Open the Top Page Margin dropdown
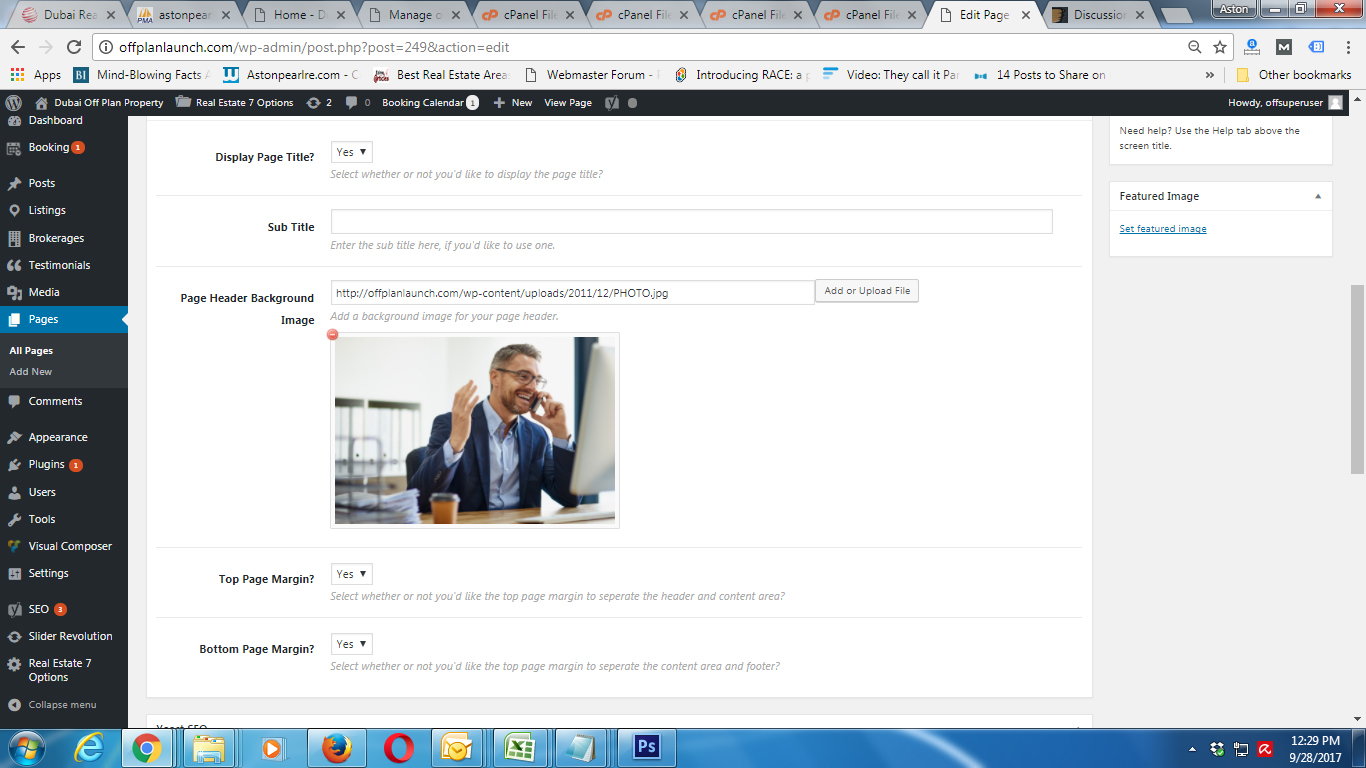Viewport: 1366px width, 768px height. [x=352, y=574]
